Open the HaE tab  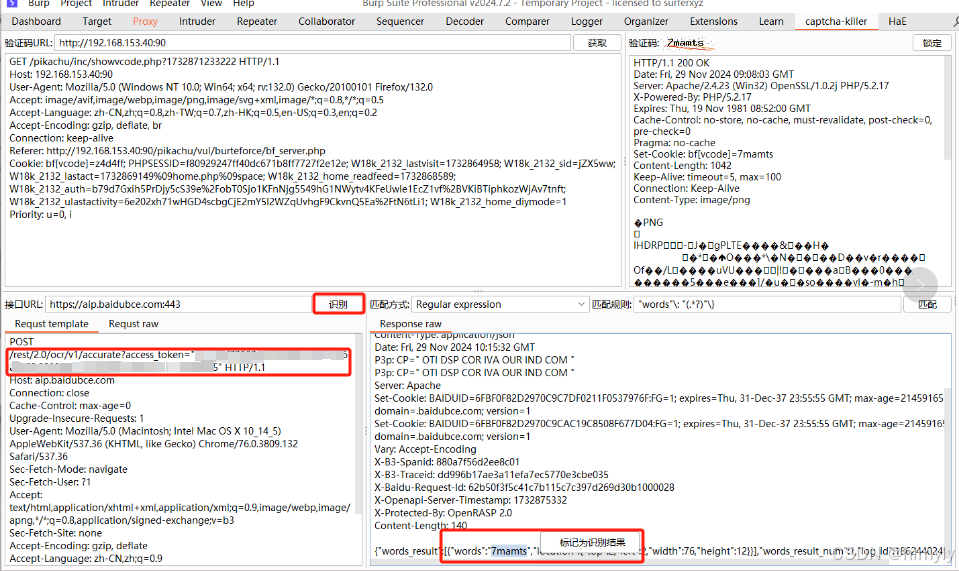point(897,21)
